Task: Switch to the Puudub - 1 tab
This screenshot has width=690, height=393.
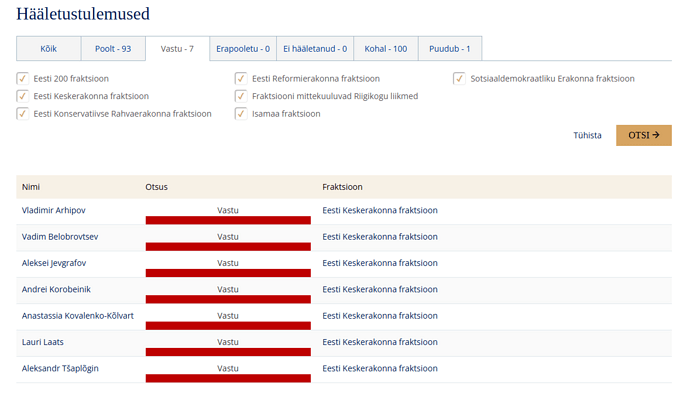Action: (x=450, y=49)
